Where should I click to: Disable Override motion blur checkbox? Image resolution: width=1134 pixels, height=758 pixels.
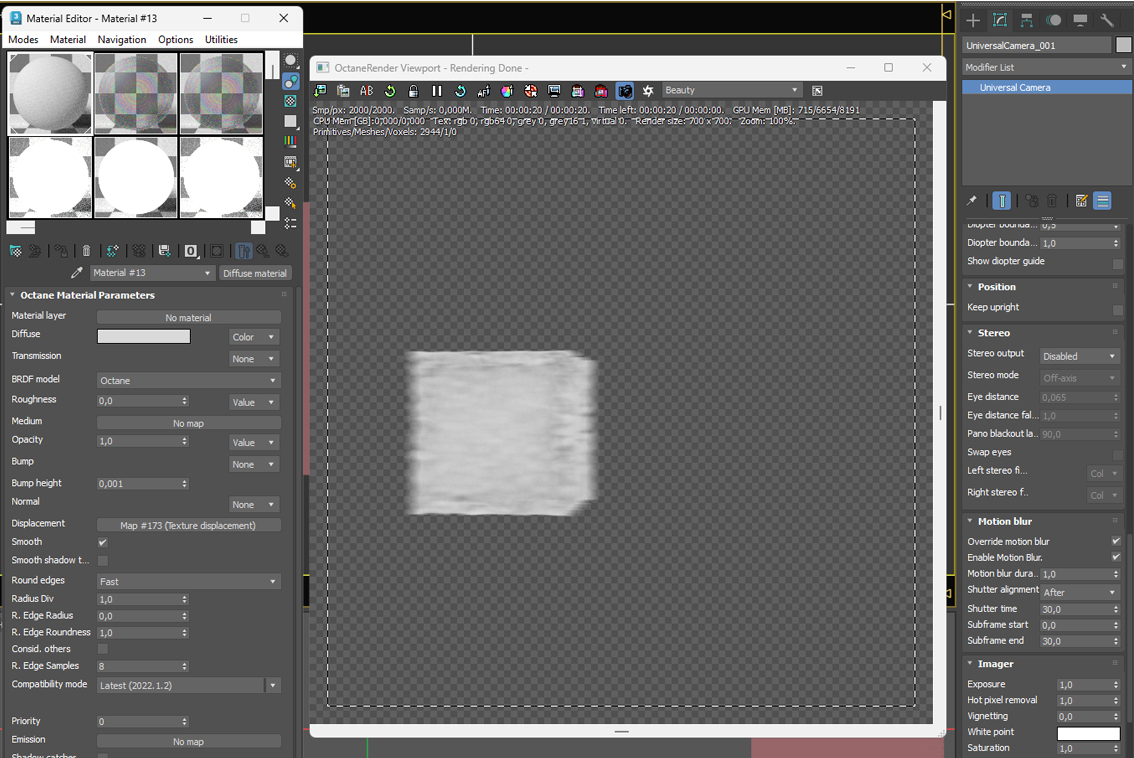pyautogui.click(x=1117, y=541)
